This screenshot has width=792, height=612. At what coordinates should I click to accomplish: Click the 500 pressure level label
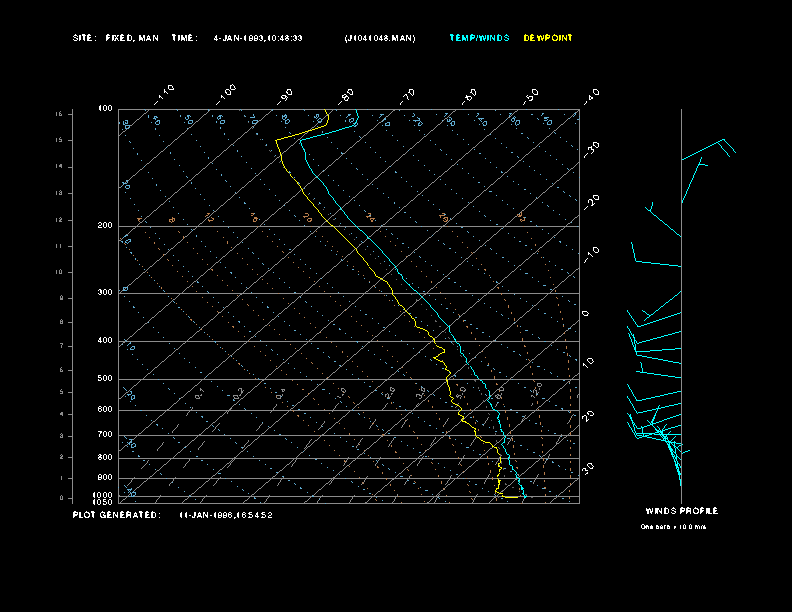click(105, 378)
